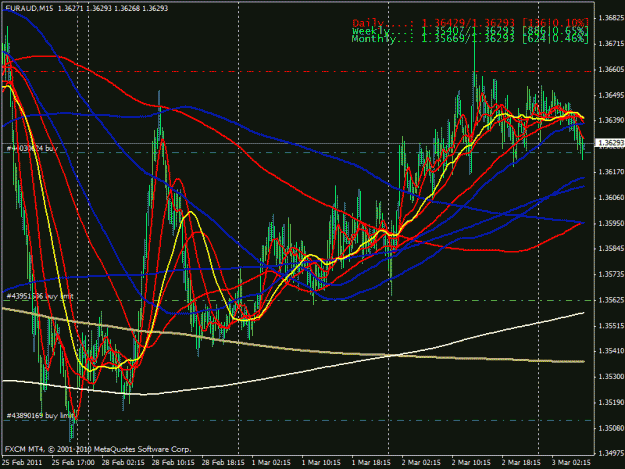The width and height of the screenshot is (625, 469).
Task: Click the 1.34975 price scale label
Action: click(611, 453)
